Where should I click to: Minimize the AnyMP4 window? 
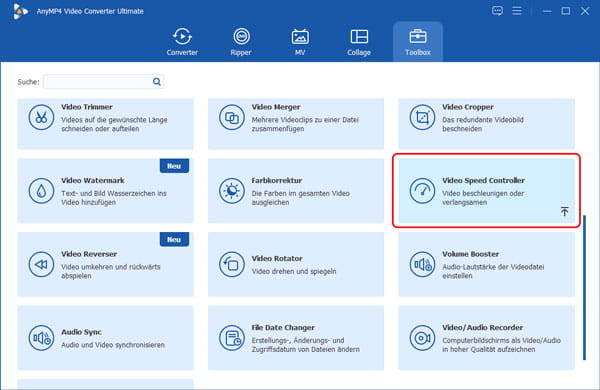[x=547, y=11]
